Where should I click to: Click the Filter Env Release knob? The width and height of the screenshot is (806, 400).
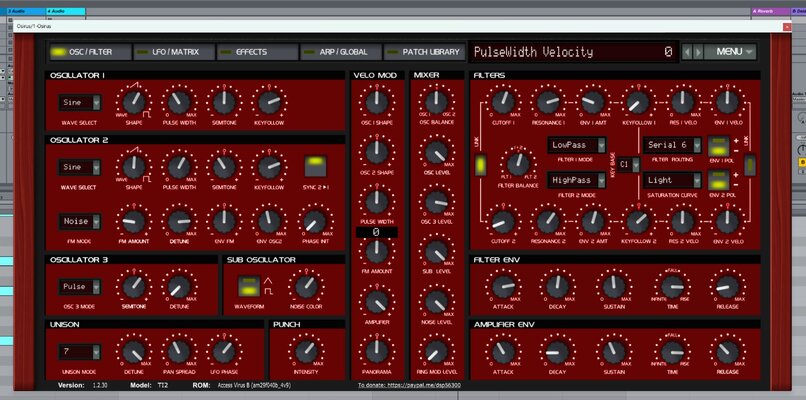727,286
